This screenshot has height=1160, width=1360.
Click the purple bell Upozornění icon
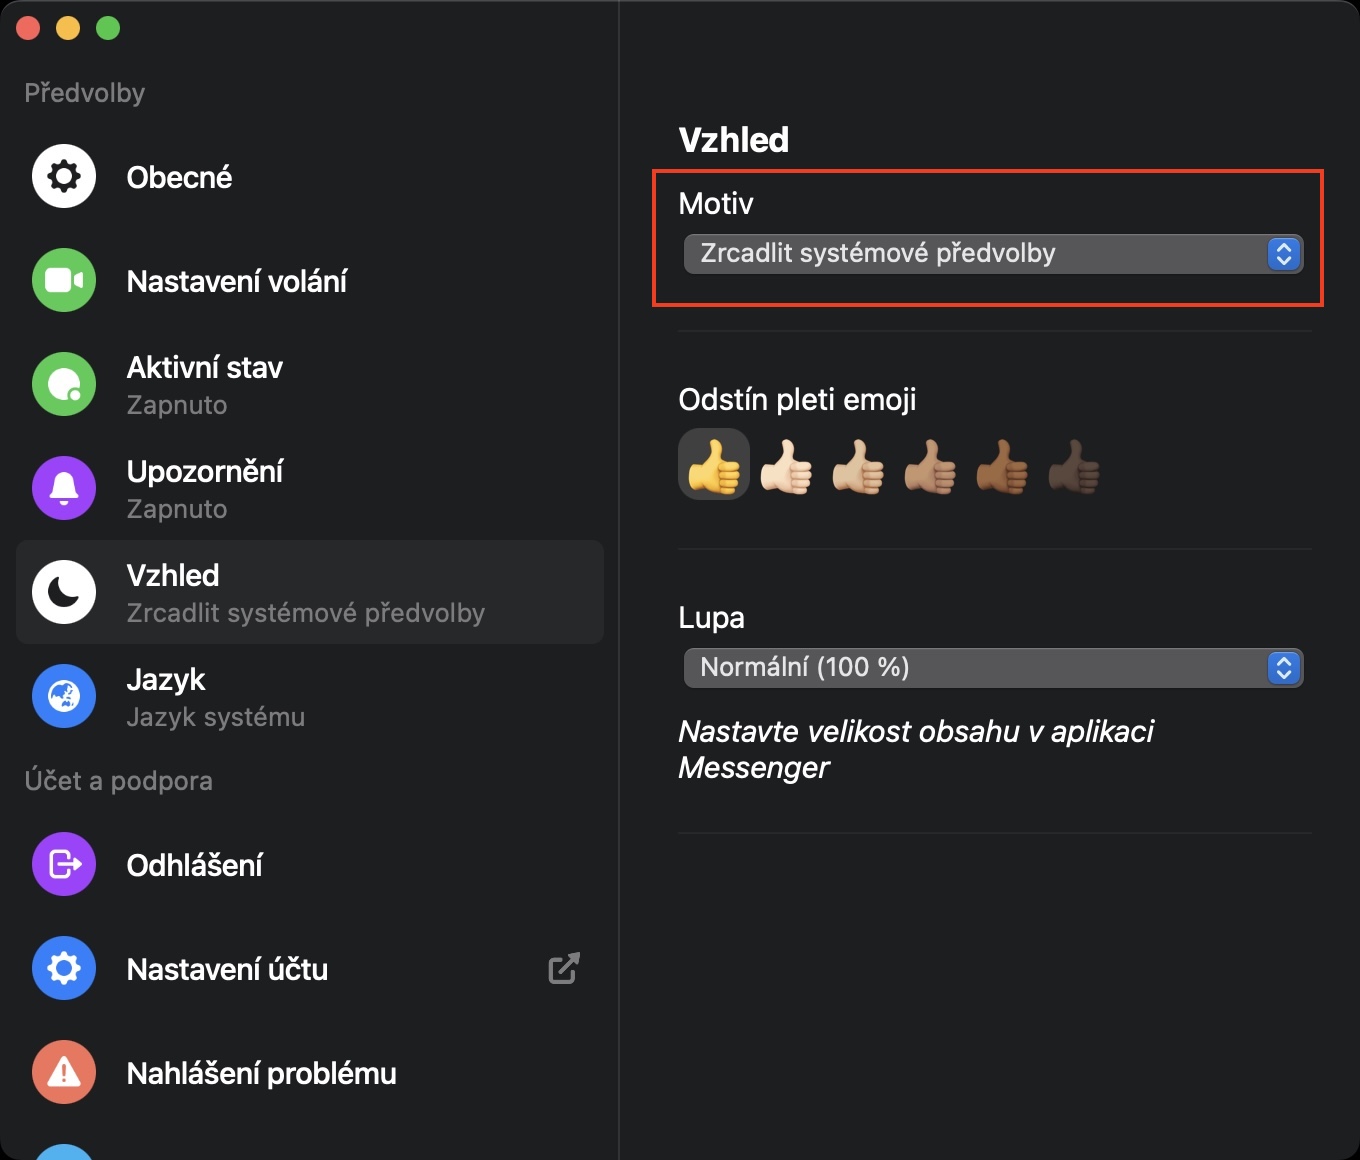tap(64, 489)
